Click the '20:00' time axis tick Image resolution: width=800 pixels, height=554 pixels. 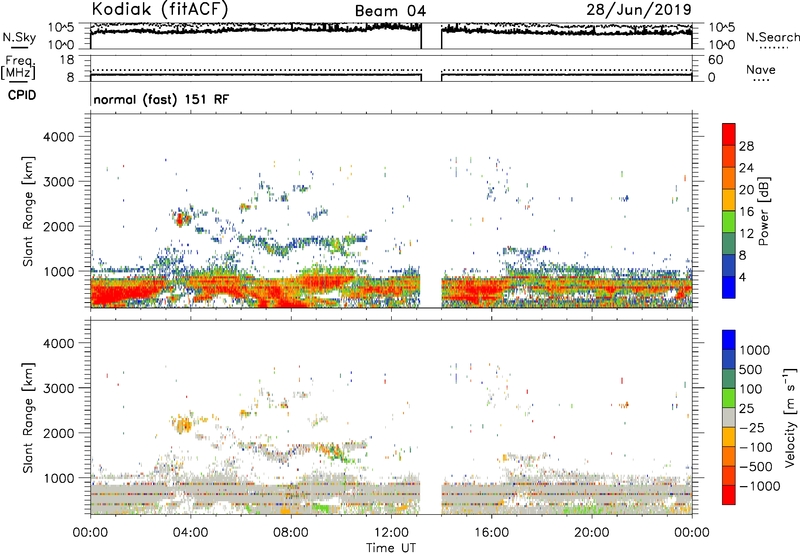point(592,533)
